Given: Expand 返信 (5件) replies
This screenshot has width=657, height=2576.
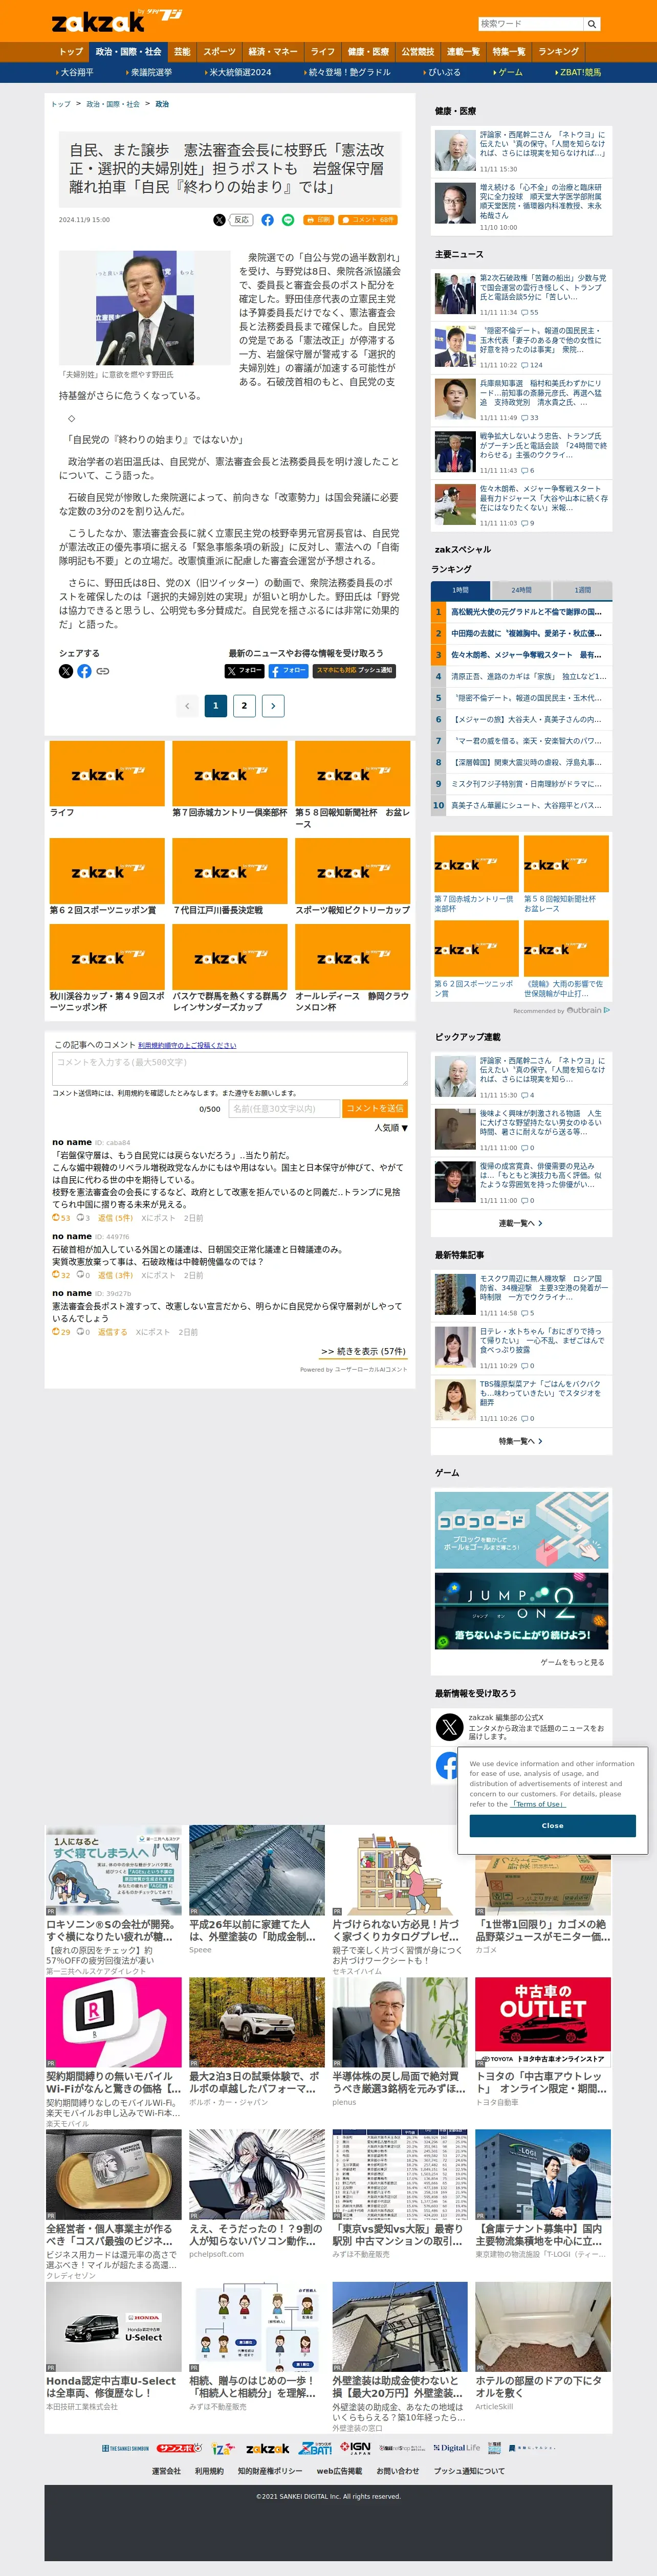Looking at the screenshot, I should tap(115, 1218).
